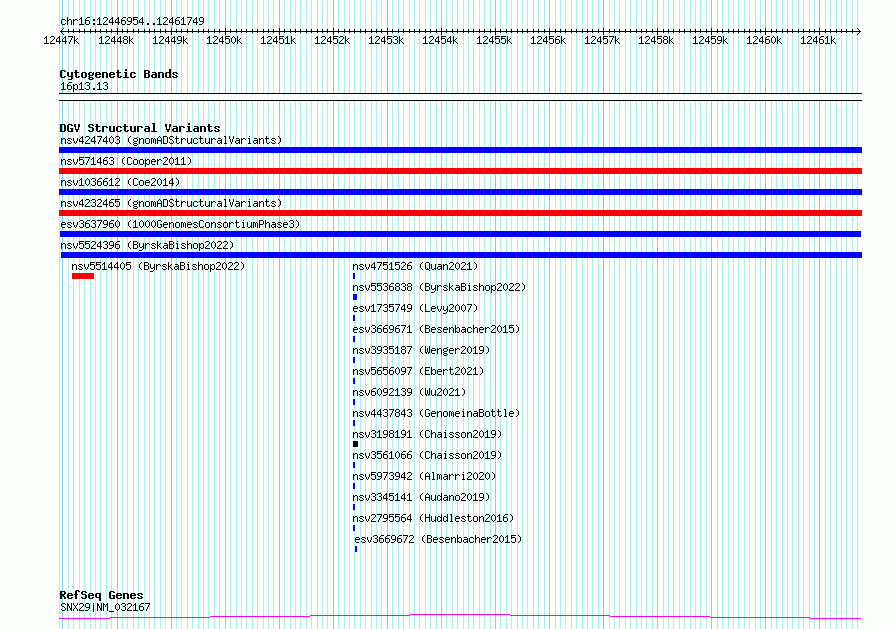Open esv3637960 1000Genomes variant label
Image resolution: width=890 pixels, height=629 pixels.
click(x=180, y=224)
